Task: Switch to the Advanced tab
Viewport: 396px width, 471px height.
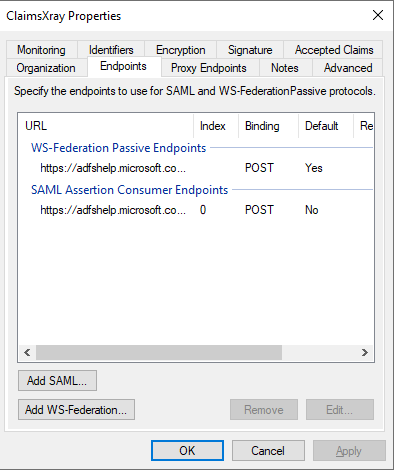Action: click(348, 68)
